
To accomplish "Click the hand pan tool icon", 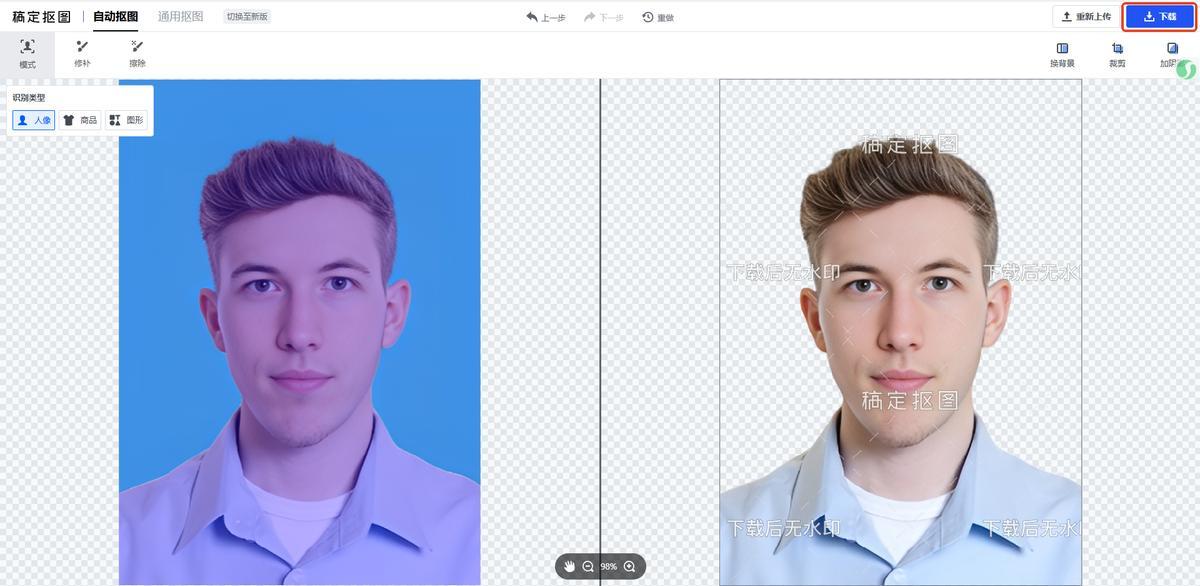I will 569,566.
